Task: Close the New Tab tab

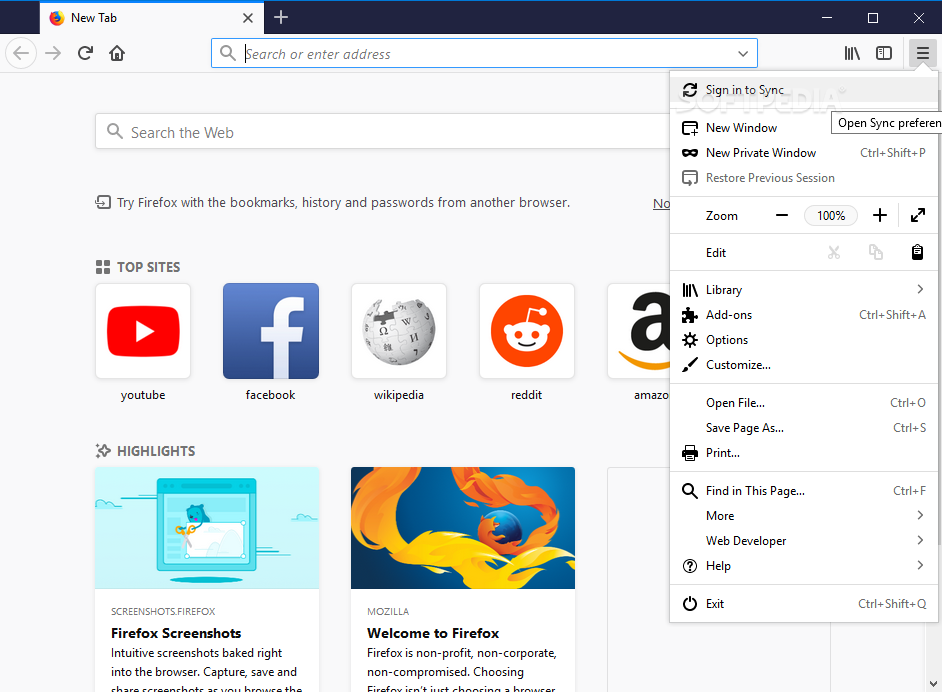Action: tap(248, 18)
